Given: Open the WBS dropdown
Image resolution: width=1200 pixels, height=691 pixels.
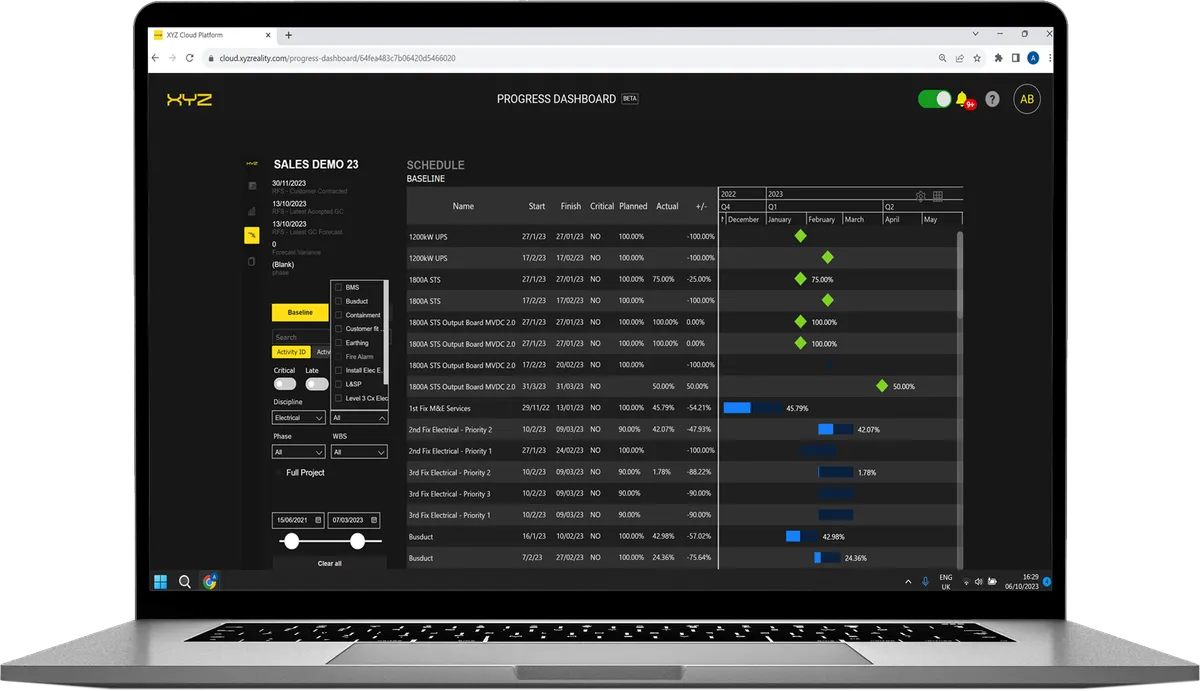Looking at the screenshot, I should click(x=359, y=452).
